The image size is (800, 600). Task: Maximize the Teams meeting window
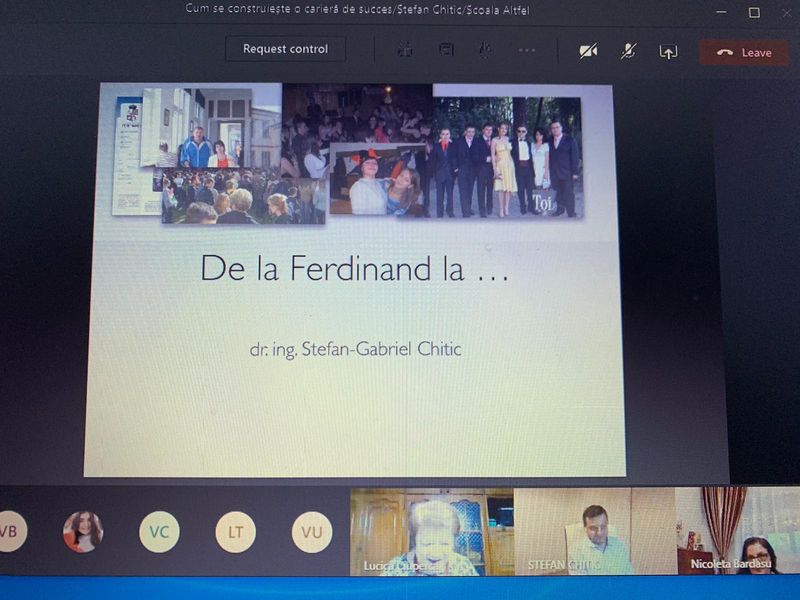[754, 12]
